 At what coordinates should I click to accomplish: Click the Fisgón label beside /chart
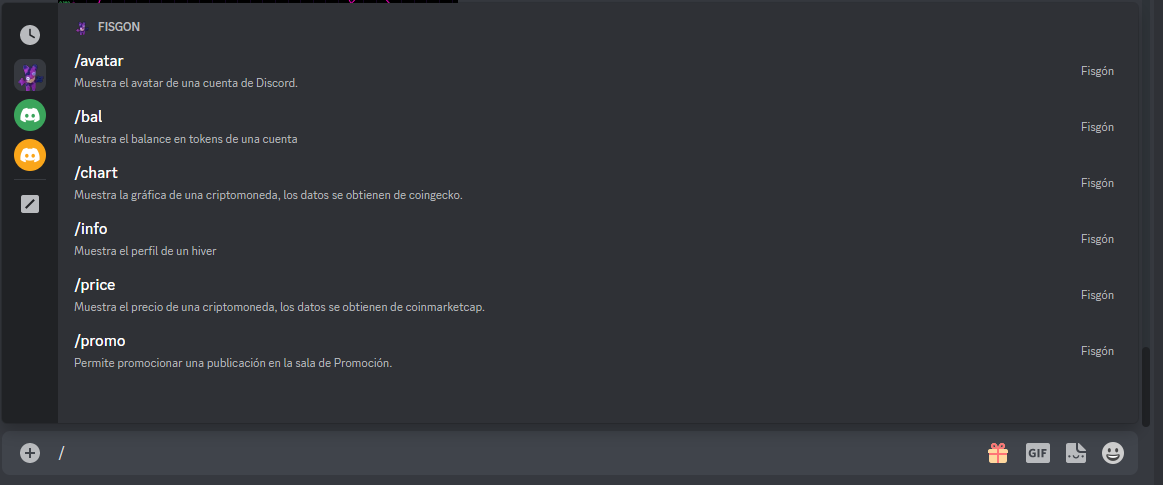click(x=1097, y=182)
